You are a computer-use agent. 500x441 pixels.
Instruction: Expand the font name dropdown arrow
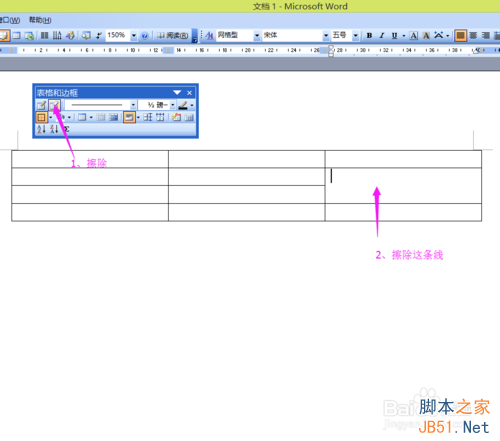326,35
